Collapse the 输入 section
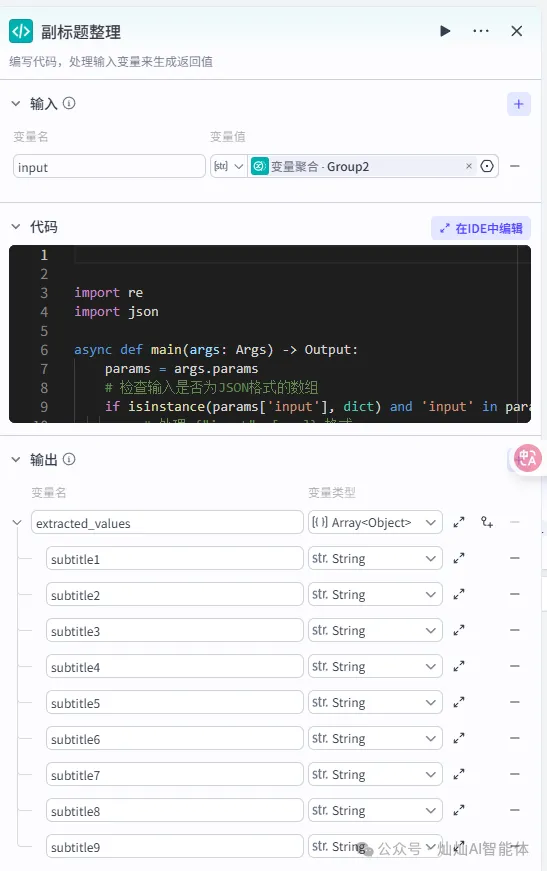547x871 pixels. tap(16, 103)
